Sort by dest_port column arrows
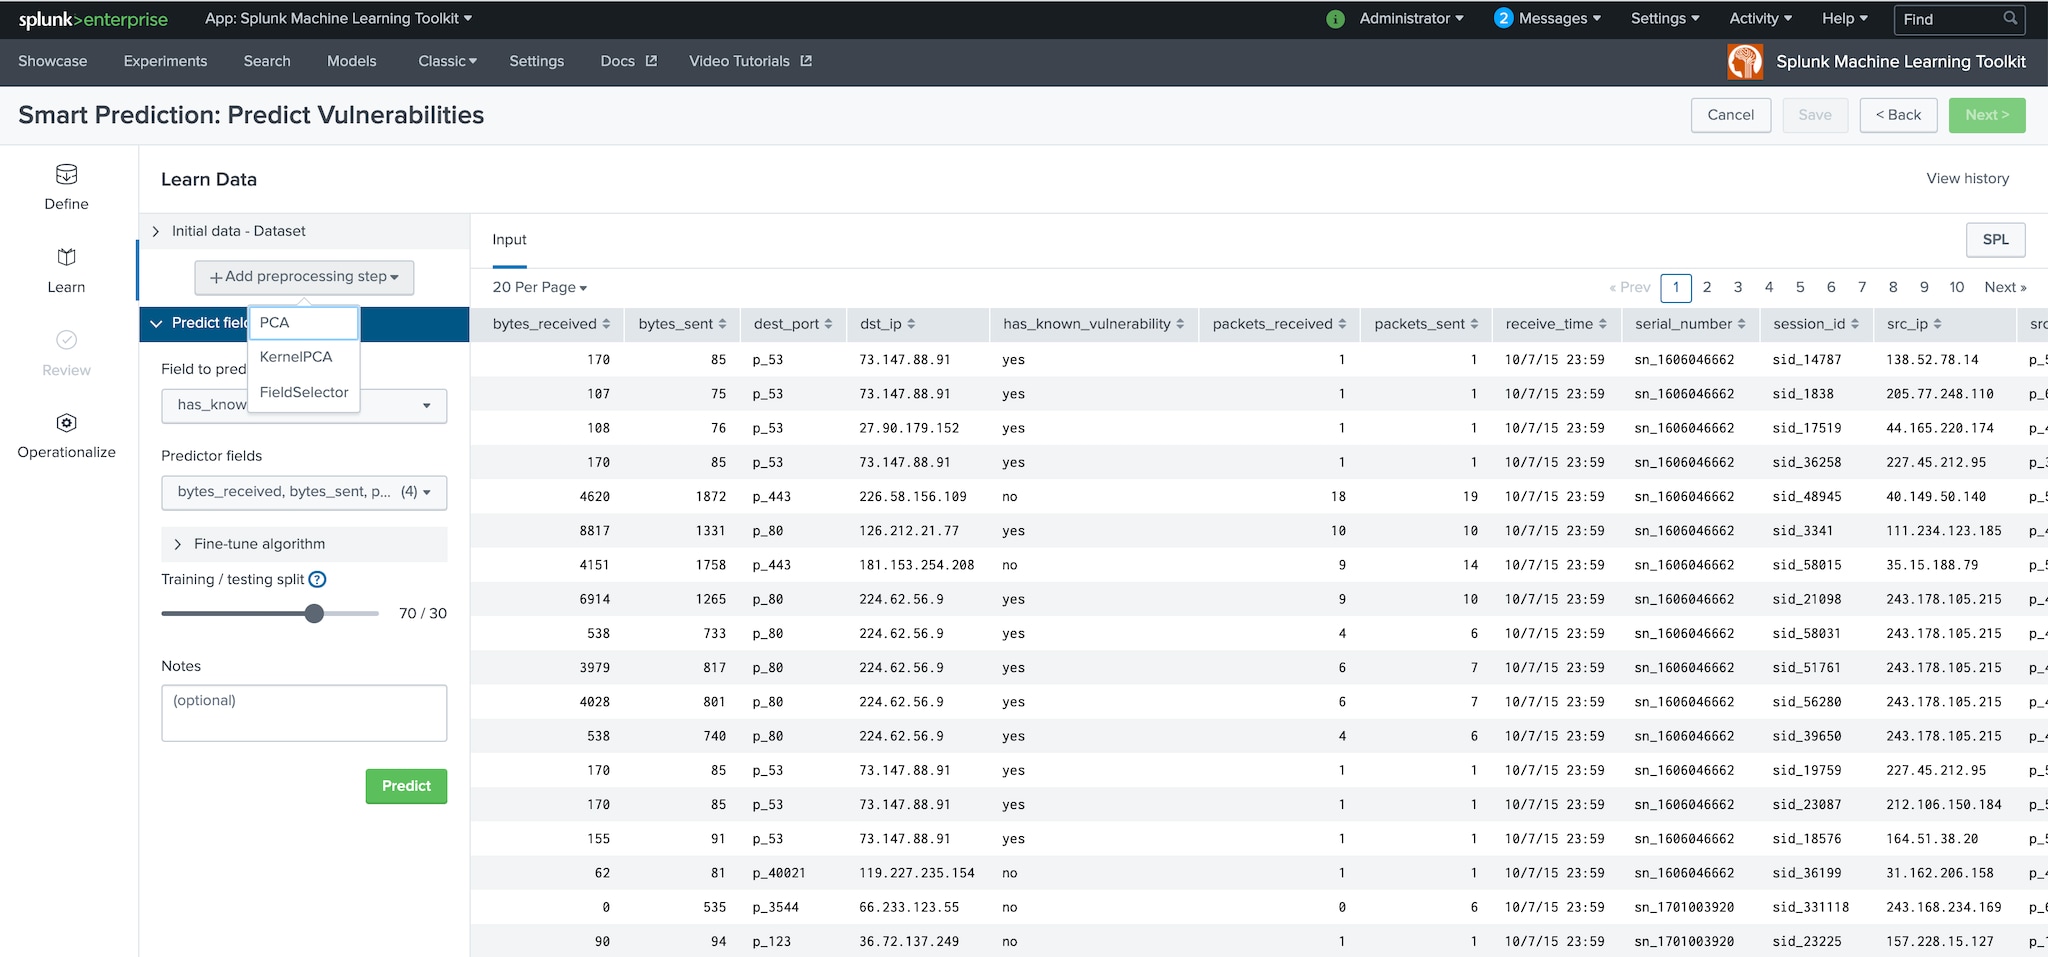This screenshot has width=2048, height=957. click(x=828, y=324)
